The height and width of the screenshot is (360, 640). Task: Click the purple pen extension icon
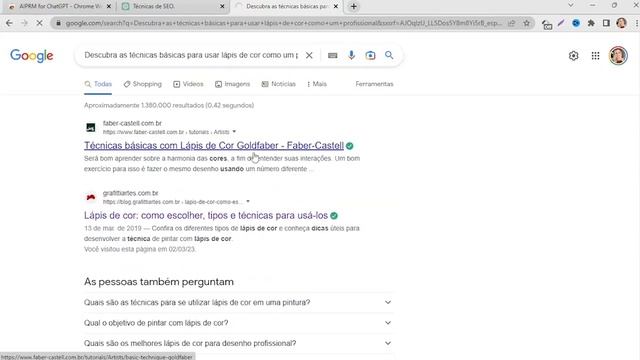coord(561,23)
